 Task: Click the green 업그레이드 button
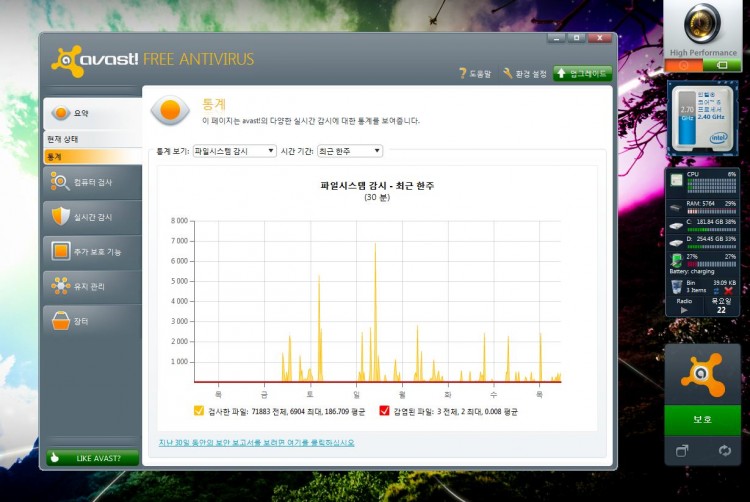(582, 73)
